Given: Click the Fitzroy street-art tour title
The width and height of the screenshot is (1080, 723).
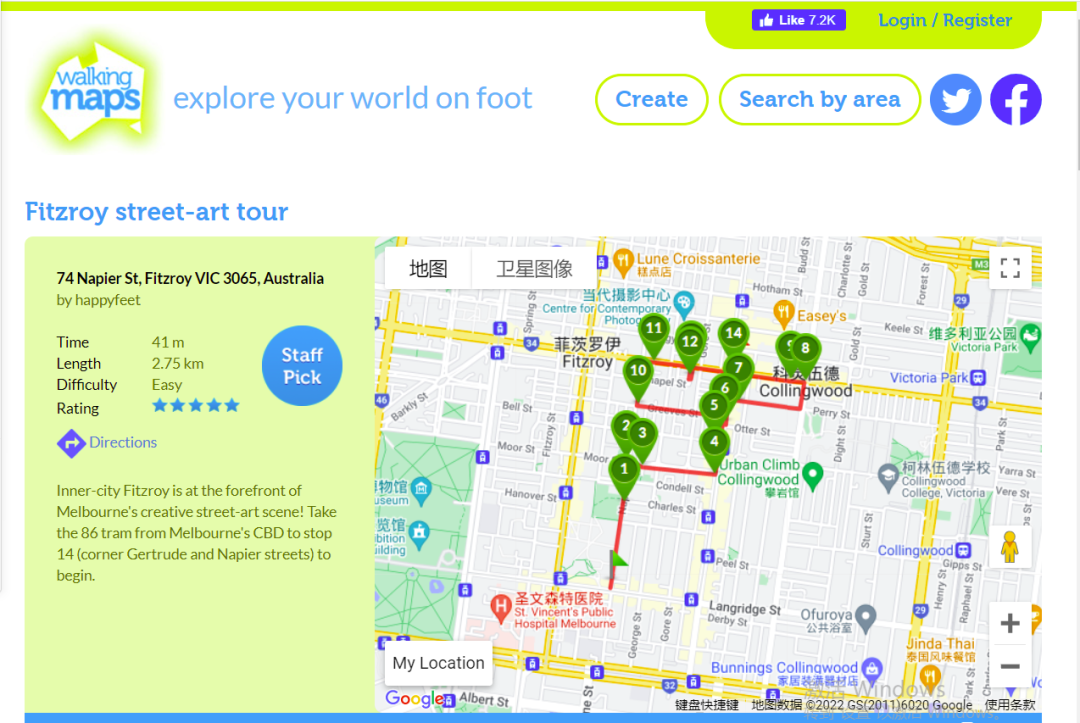Looking at the screenshot, I should tap(156, 211).
